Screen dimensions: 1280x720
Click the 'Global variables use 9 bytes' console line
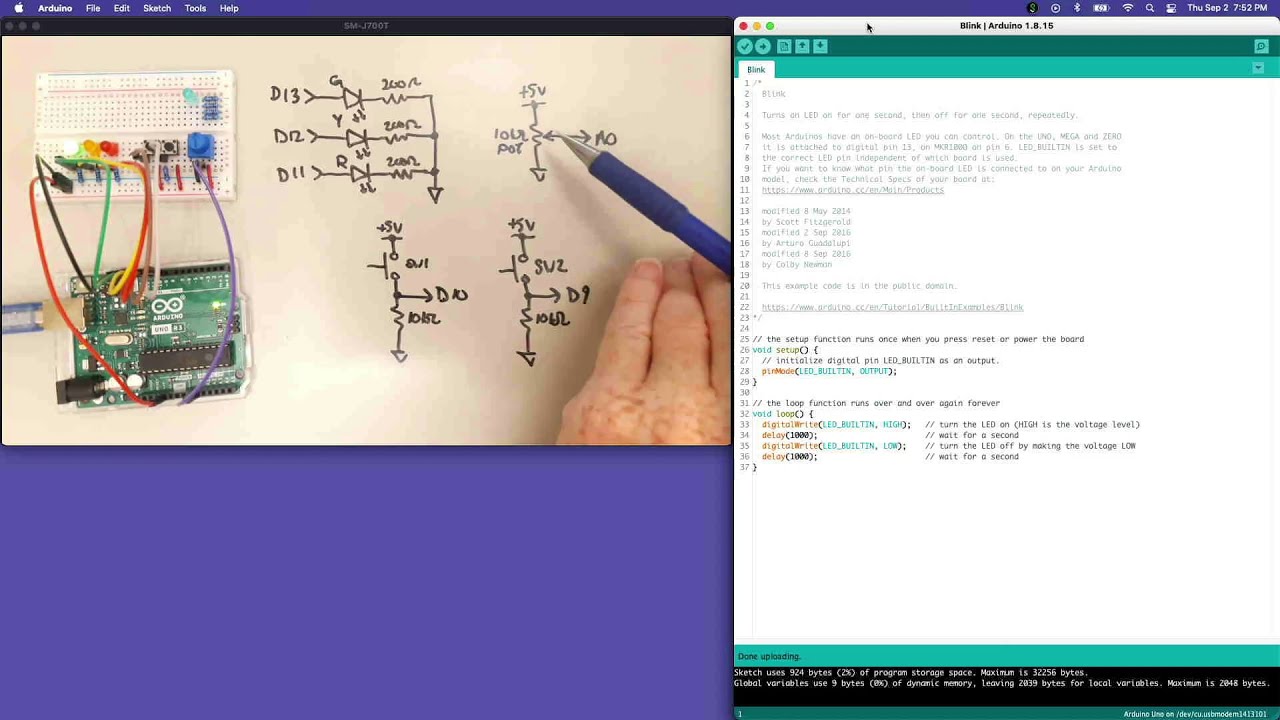[1001, 684]
